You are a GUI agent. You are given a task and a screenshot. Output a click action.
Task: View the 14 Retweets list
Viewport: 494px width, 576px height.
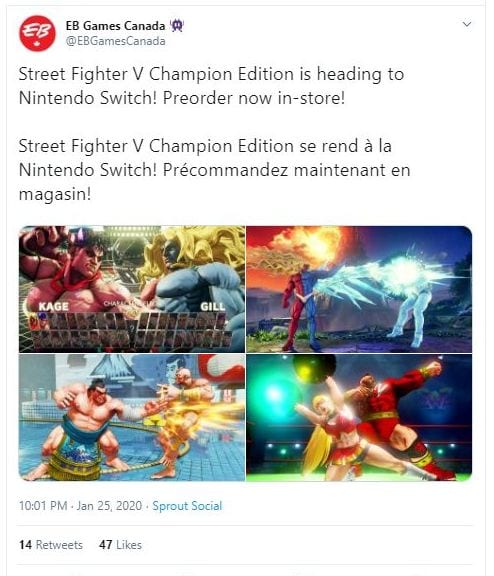click(x=51, y=544)
